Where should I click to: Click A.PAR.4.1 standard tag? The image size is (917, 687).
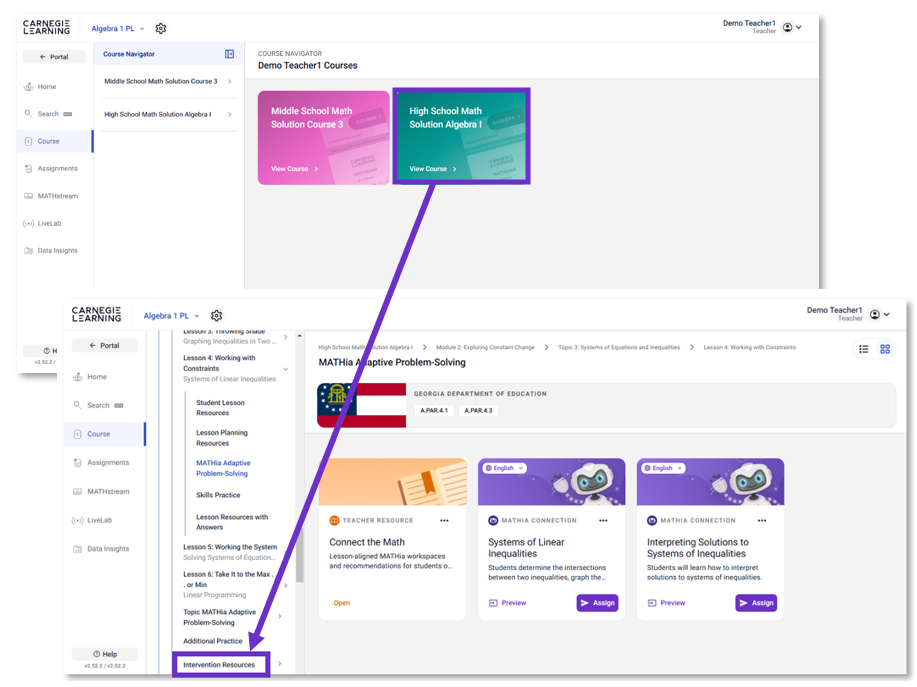[x=433, y=410]
